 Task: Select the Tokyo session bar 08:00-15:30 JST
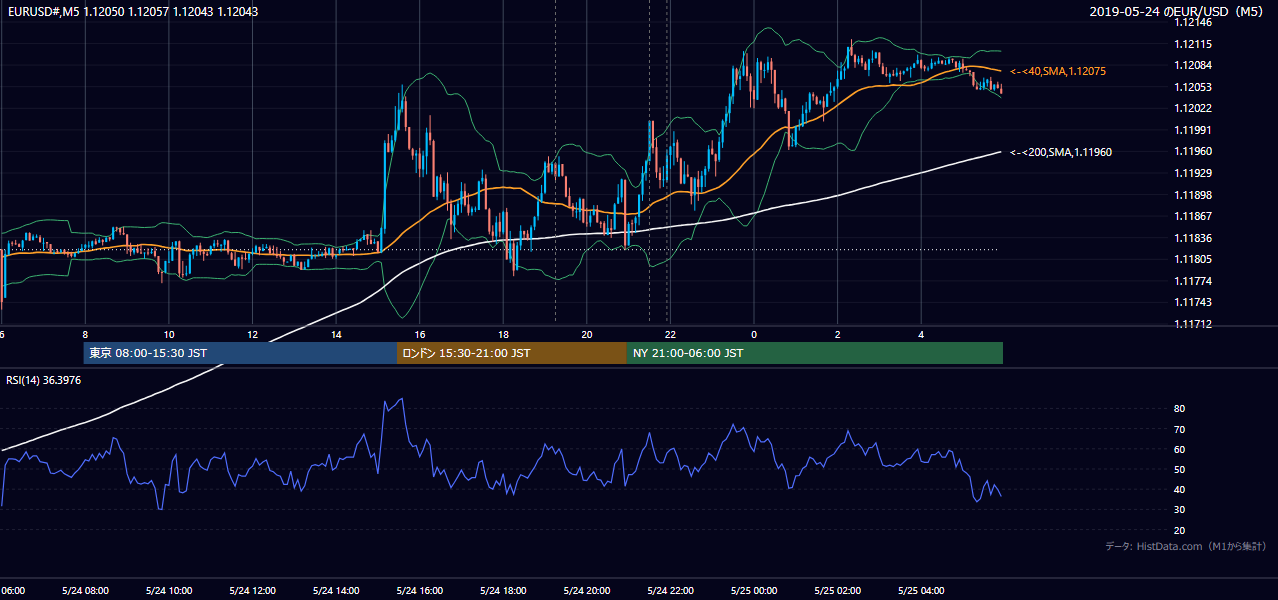[240, 353]
